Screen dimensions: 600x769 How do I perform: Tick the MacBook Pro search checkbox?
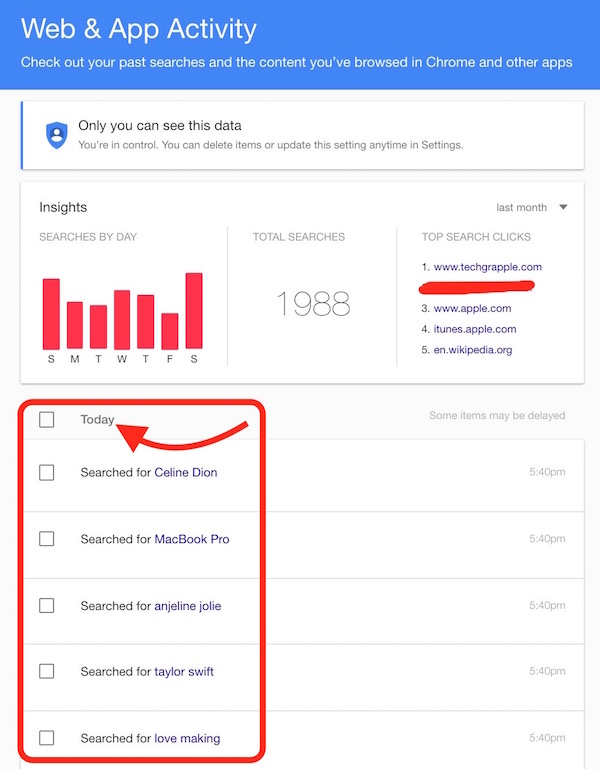click(x=47, y=539)
